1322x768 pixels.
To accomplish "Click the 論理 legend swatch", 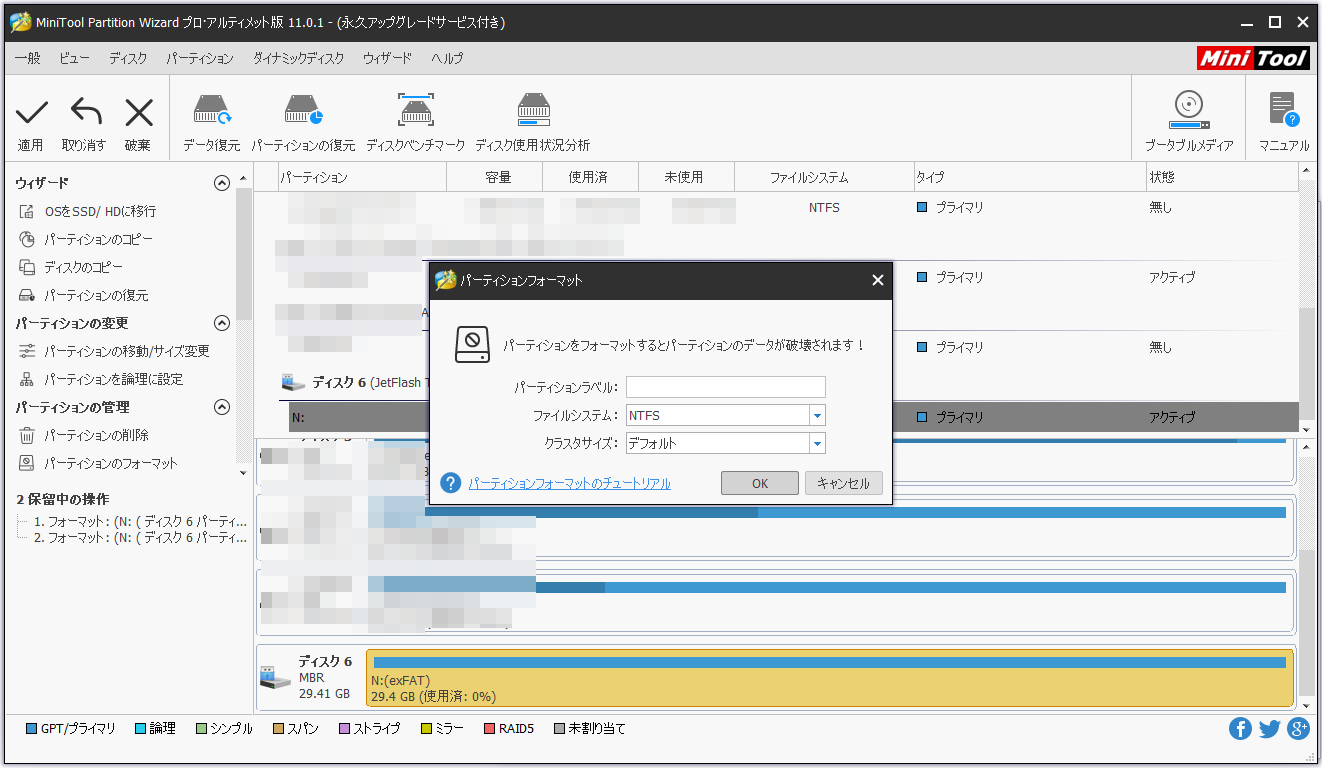I will tap(140, 729).
